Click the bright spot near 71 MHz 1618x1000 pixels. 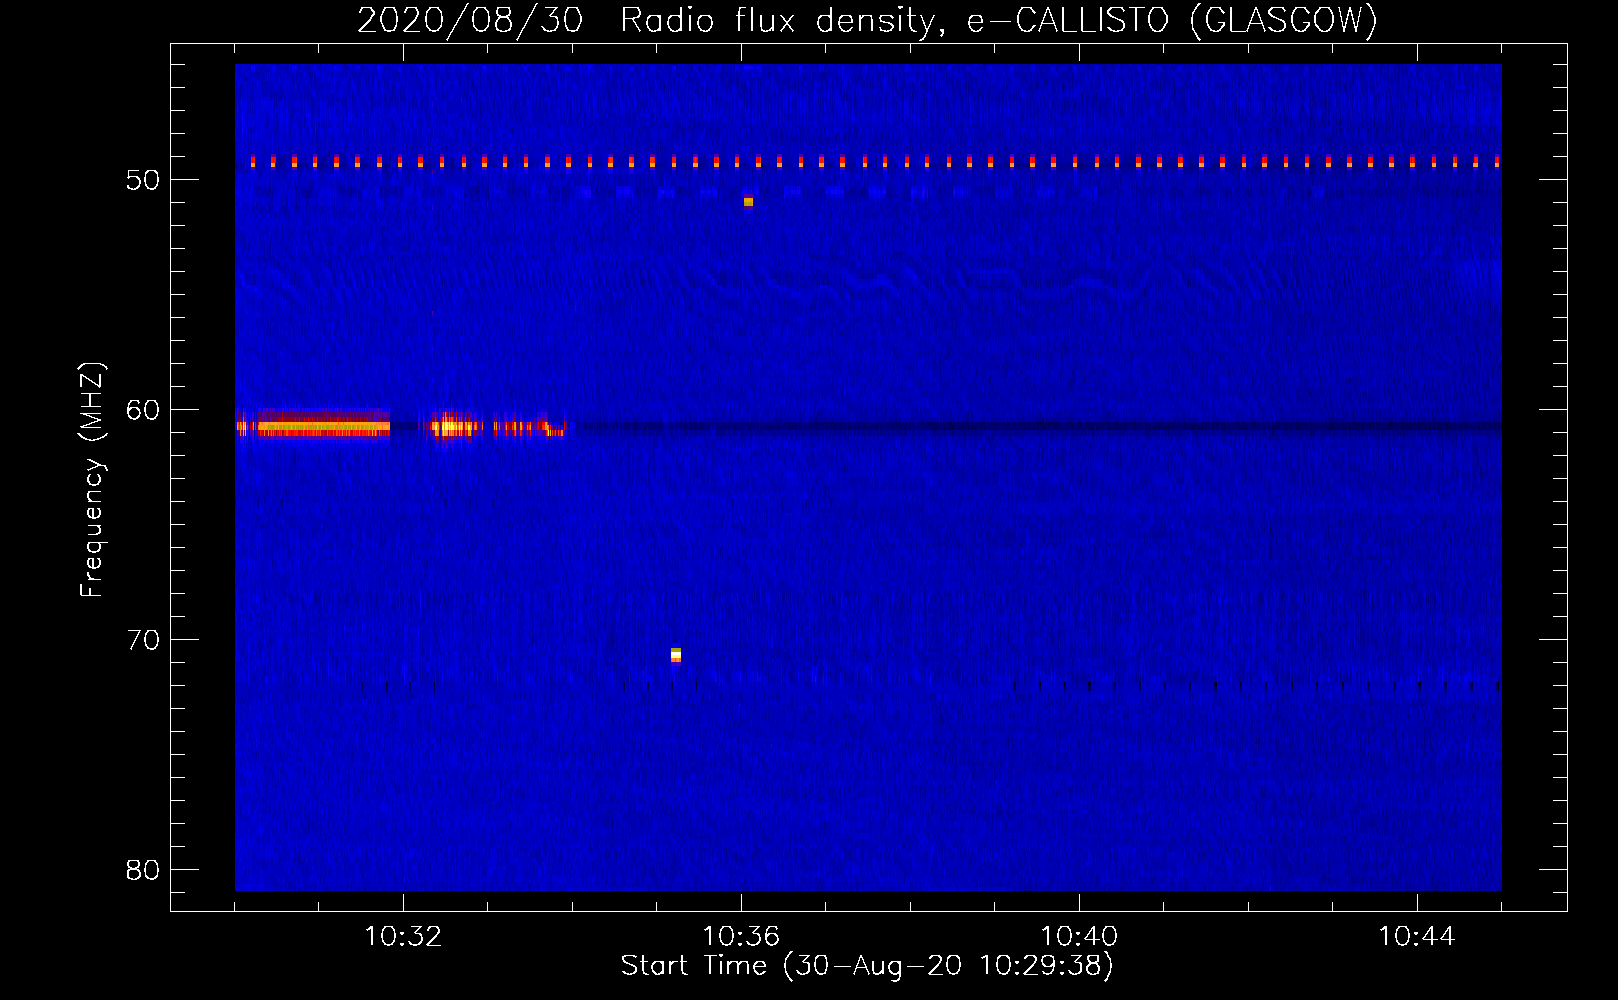(x=676, y=655)
